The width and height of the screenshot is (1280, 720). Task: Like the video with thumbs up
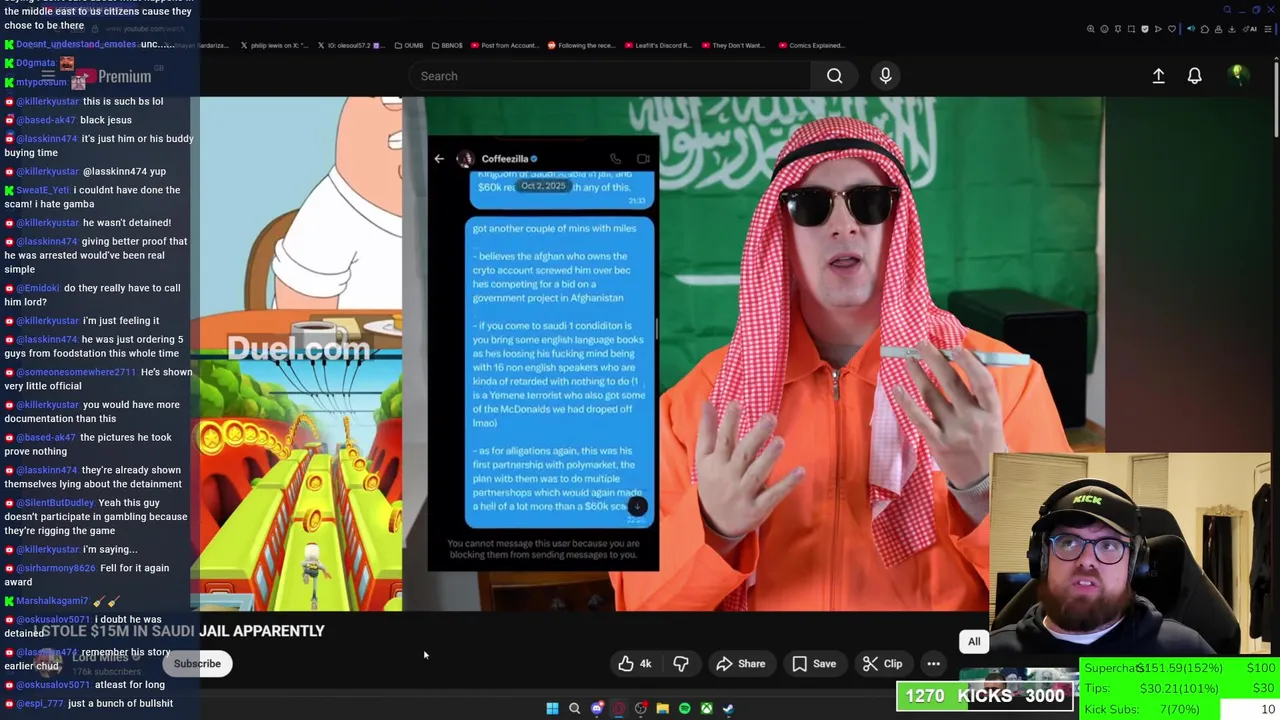pyautogui.click(x=634, y=664)
